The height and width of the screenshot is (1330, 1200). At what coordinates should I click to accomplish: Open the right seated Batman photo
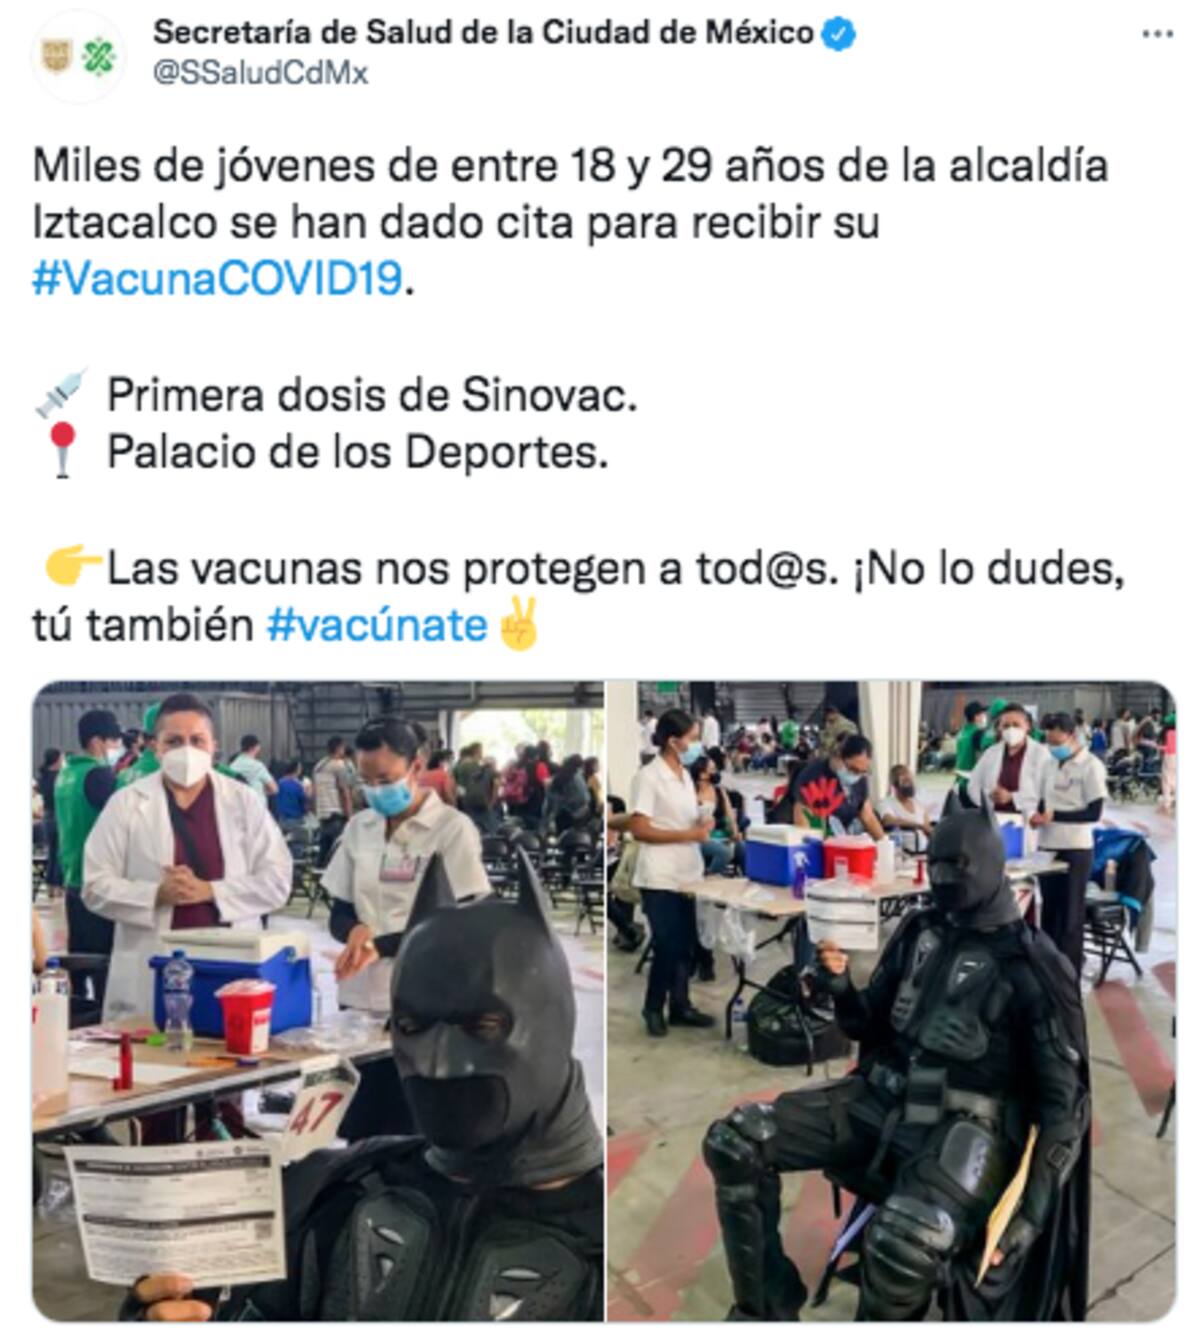pos(891,1001)
